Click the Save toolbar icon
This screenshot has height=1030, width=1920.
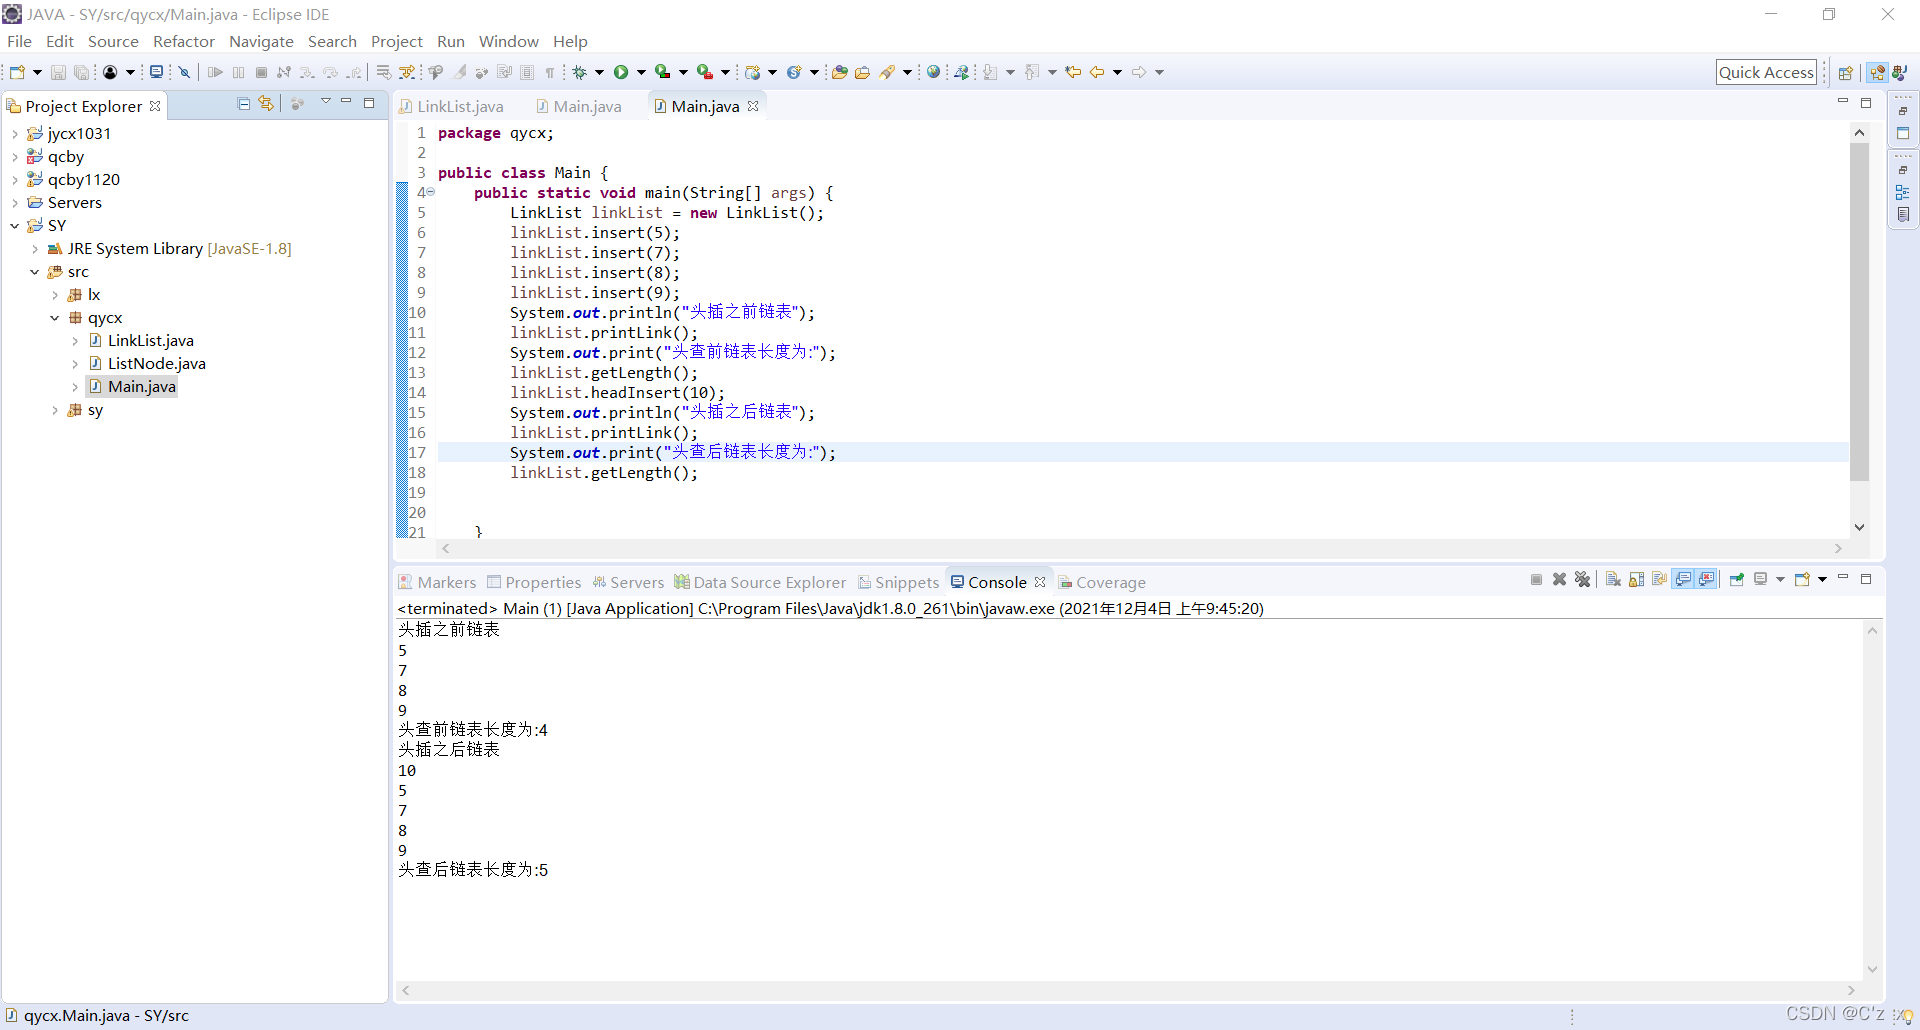point(58,72)
